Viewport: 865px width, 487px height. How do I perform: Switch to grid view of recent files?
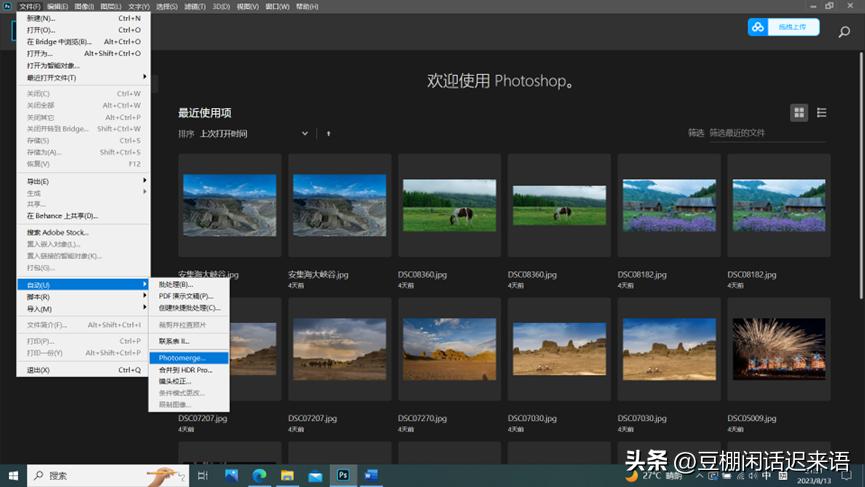point(799,113)
